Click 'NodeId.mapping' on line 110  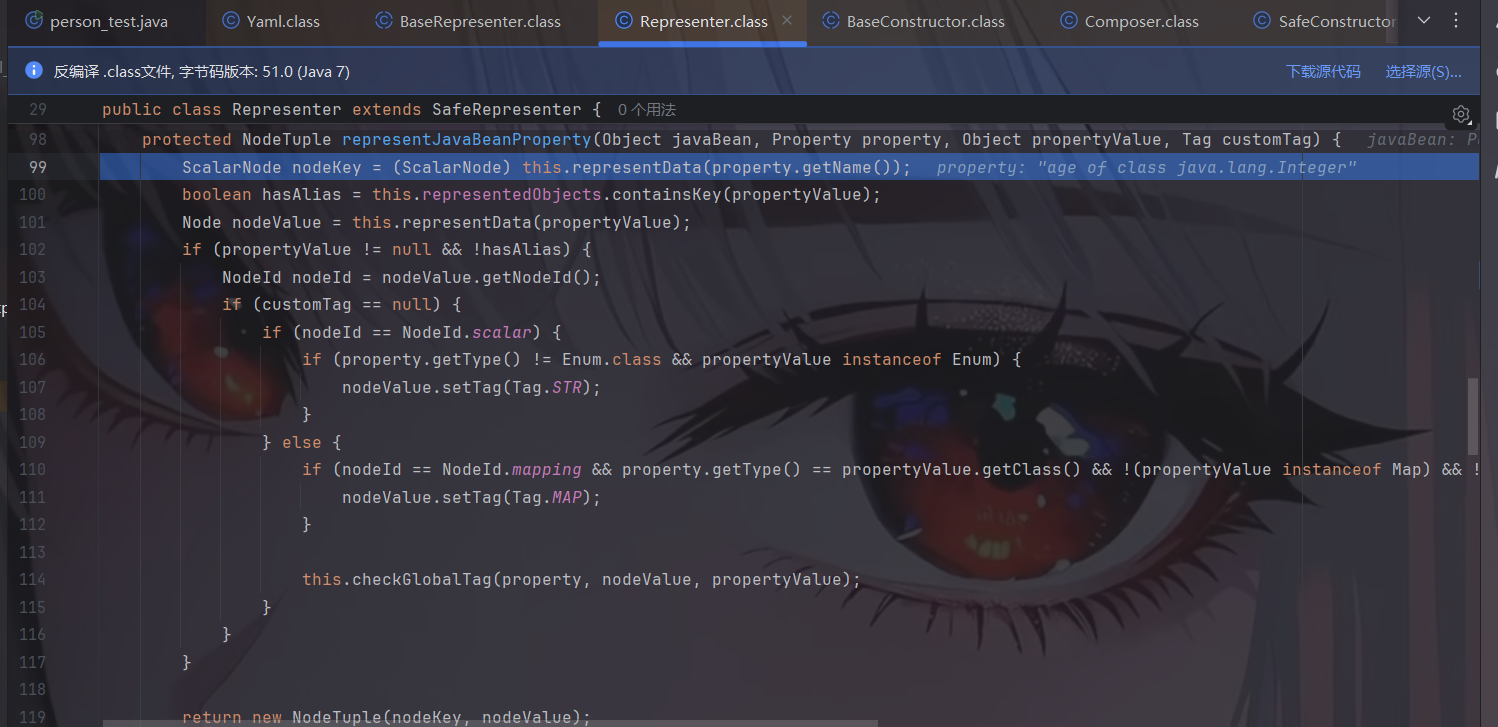512,469
